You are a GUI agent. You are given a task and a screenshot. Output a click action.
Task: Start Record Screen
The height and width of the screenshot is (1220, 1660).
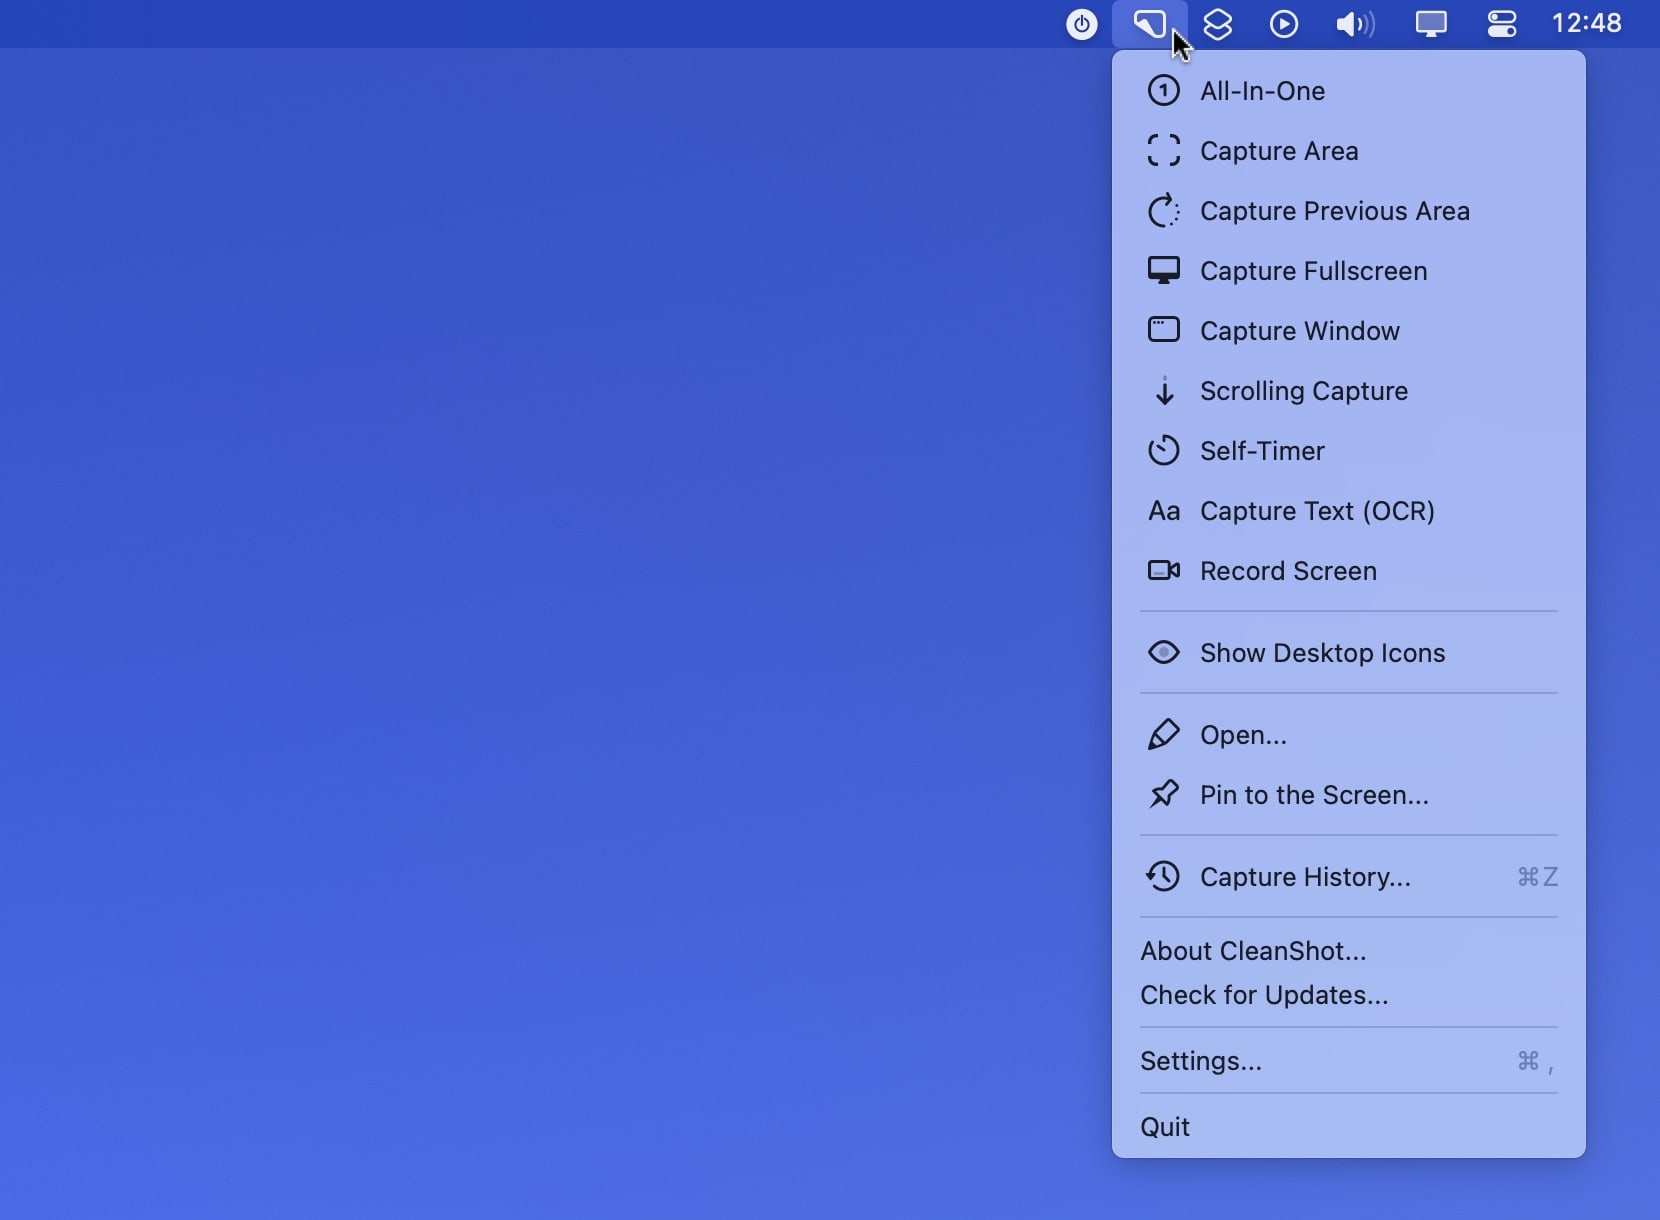tap(1288, 571)
